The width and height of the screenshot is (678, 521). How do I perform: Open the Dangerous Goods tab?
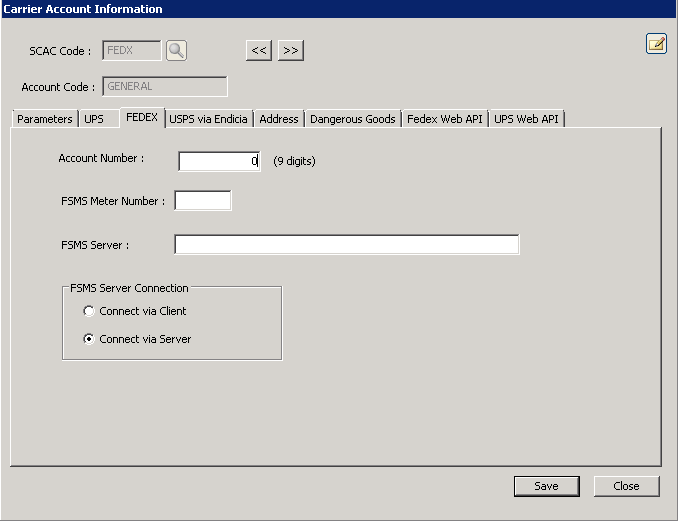click(x=352, y=119)
